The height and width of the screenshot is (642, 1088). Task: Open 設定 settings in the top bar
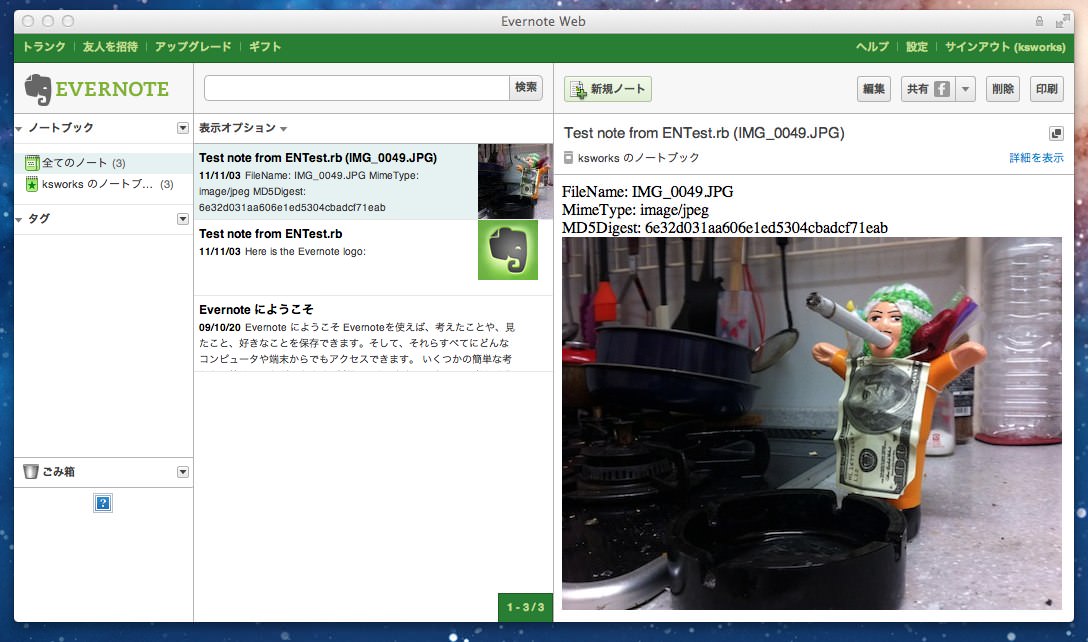(917, 47)
